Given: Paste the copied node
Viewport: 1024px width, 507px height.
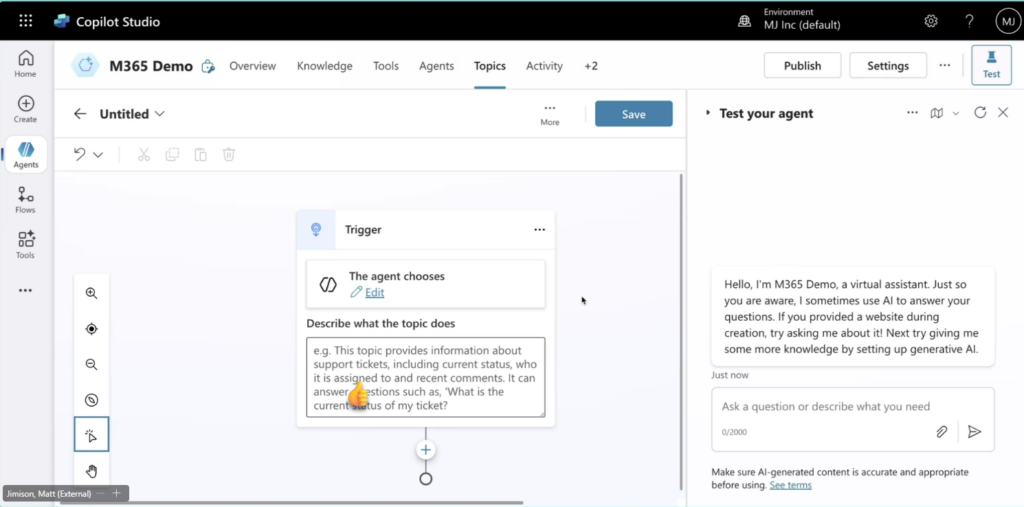Looking at the screenshot, I should click(200, 154).
